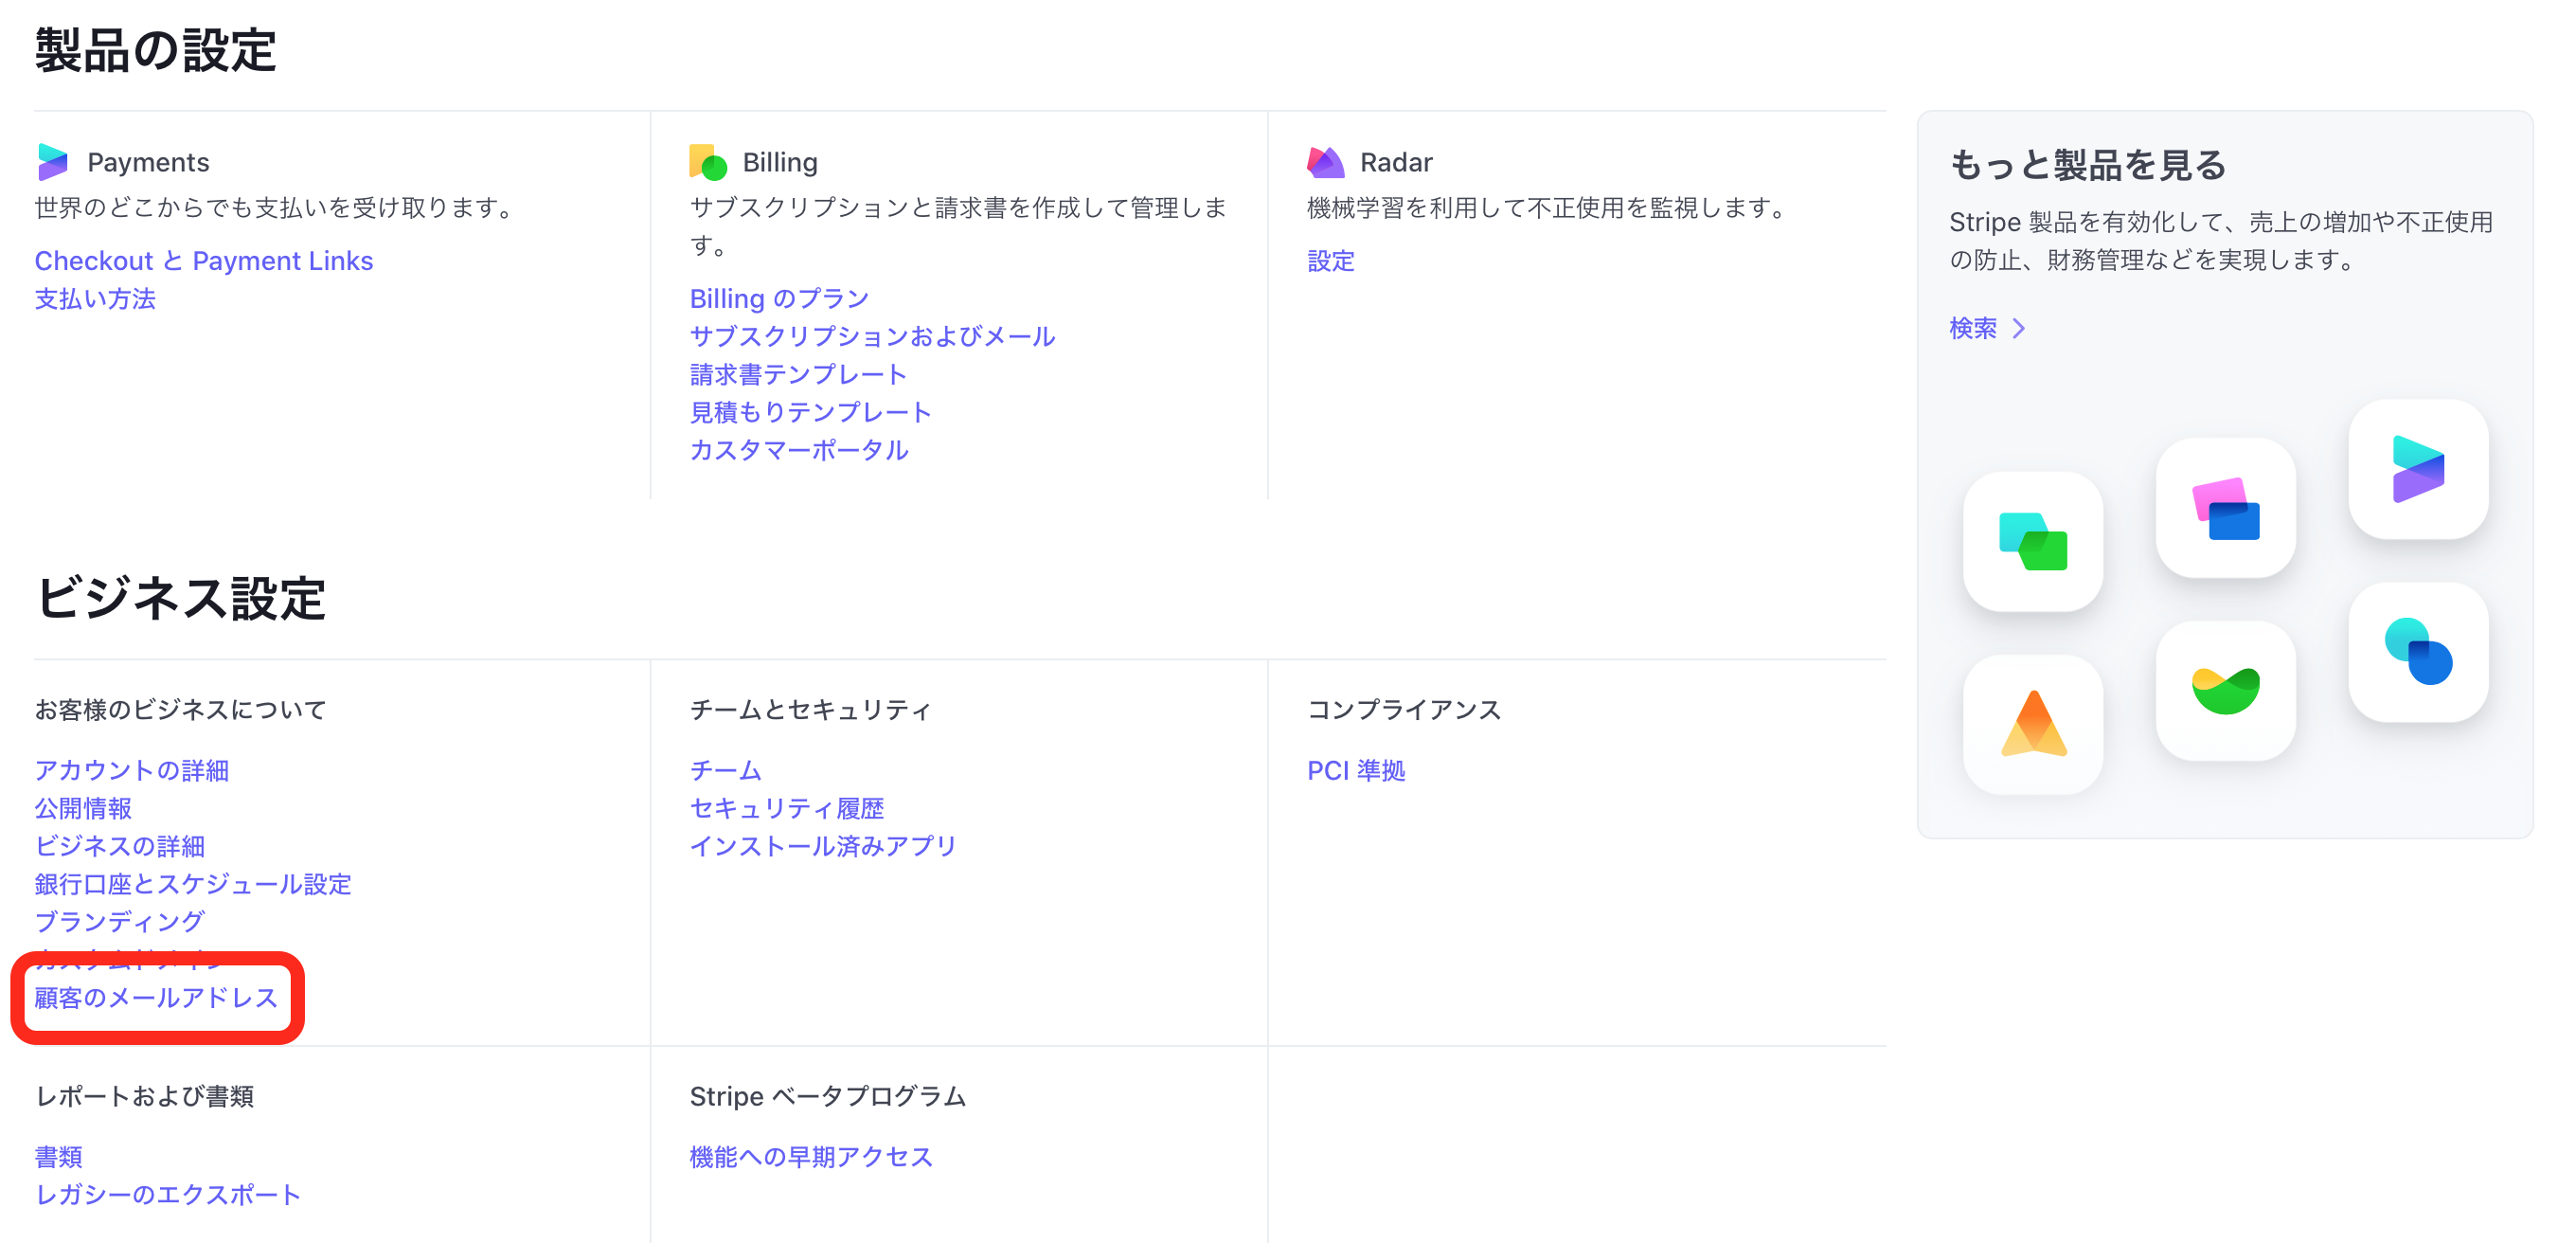This screenshot has height=1243, width=2576.
Task: Open PCI 準拠 compliance link
Action: click(x=1356, y=771)
